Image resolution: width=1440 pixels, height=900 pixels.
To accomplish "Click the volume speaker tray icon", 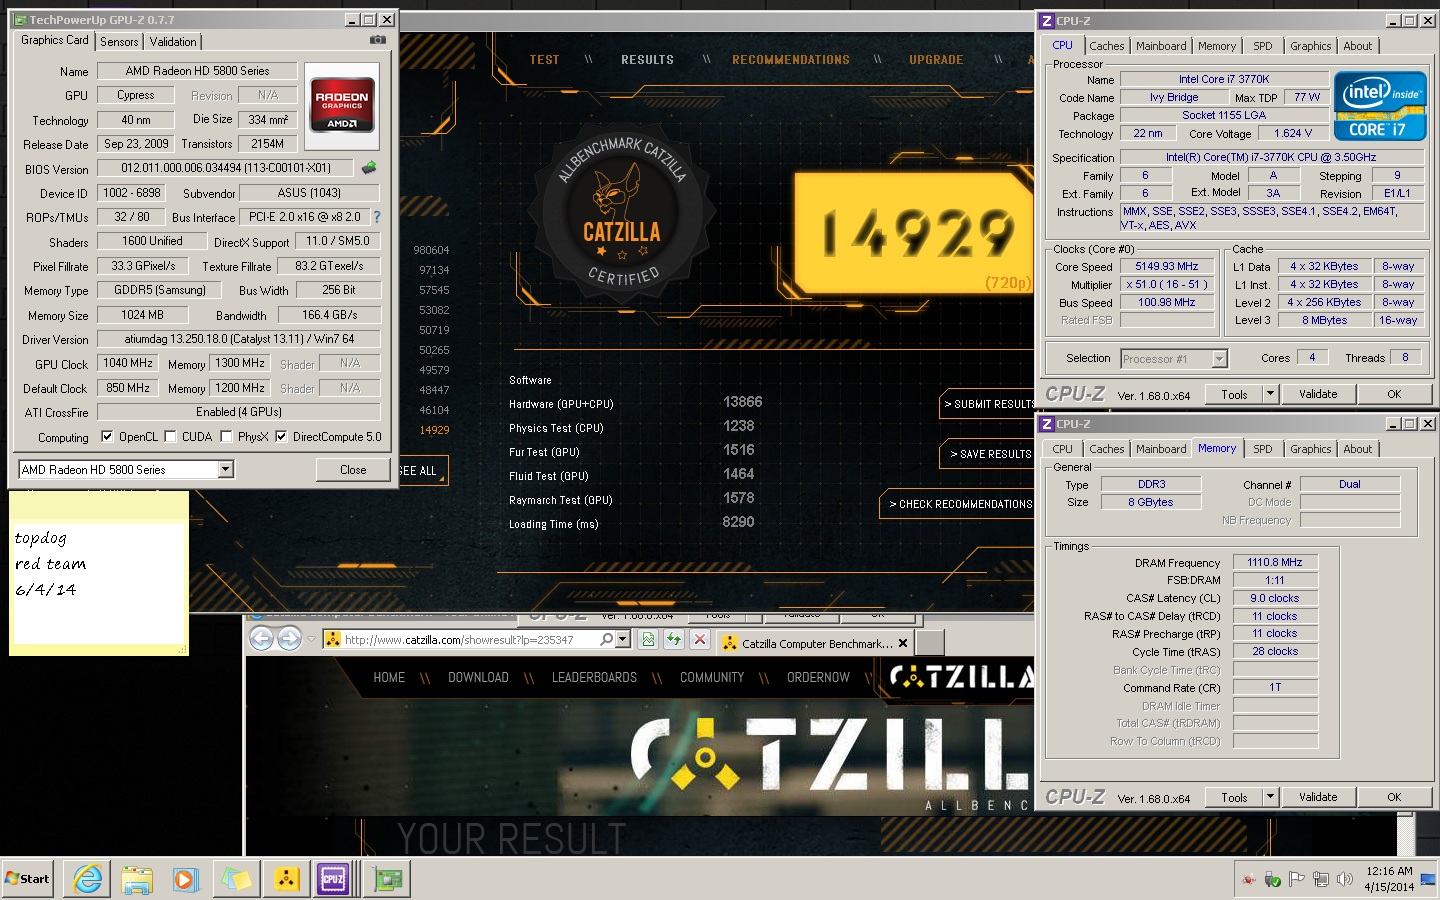I will [1345, 879].
